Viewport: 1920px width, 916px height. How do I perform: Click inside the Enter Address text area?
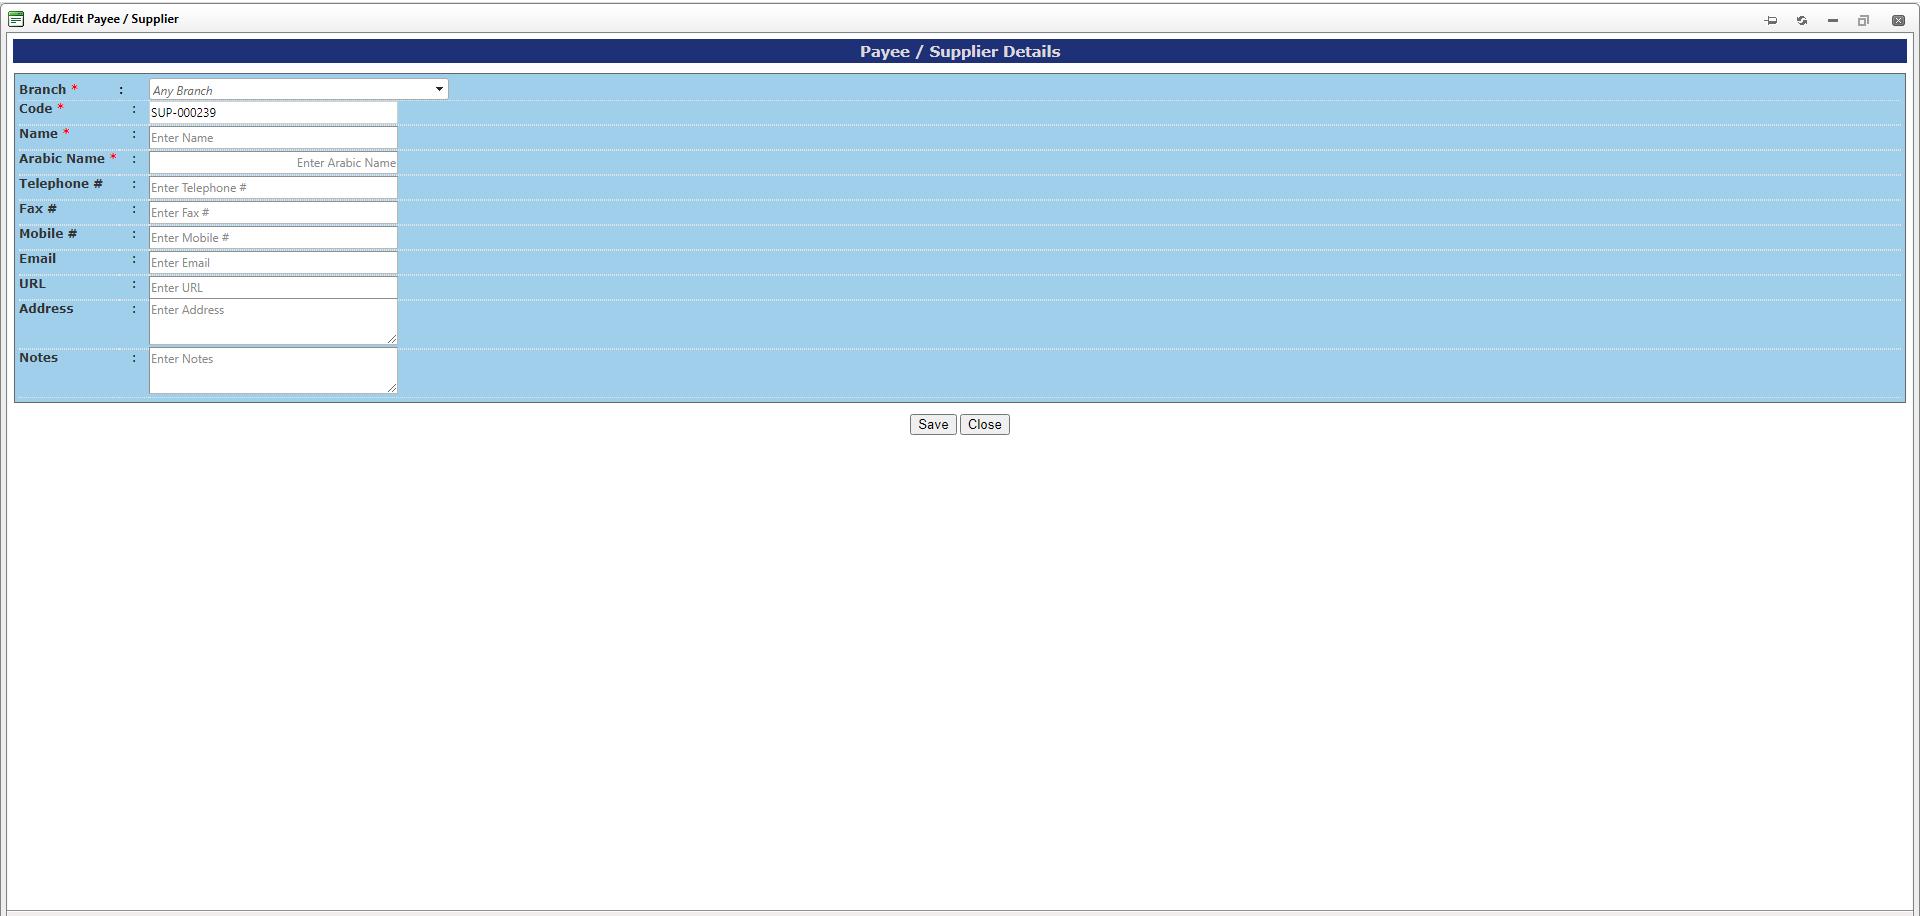(272, 320)
